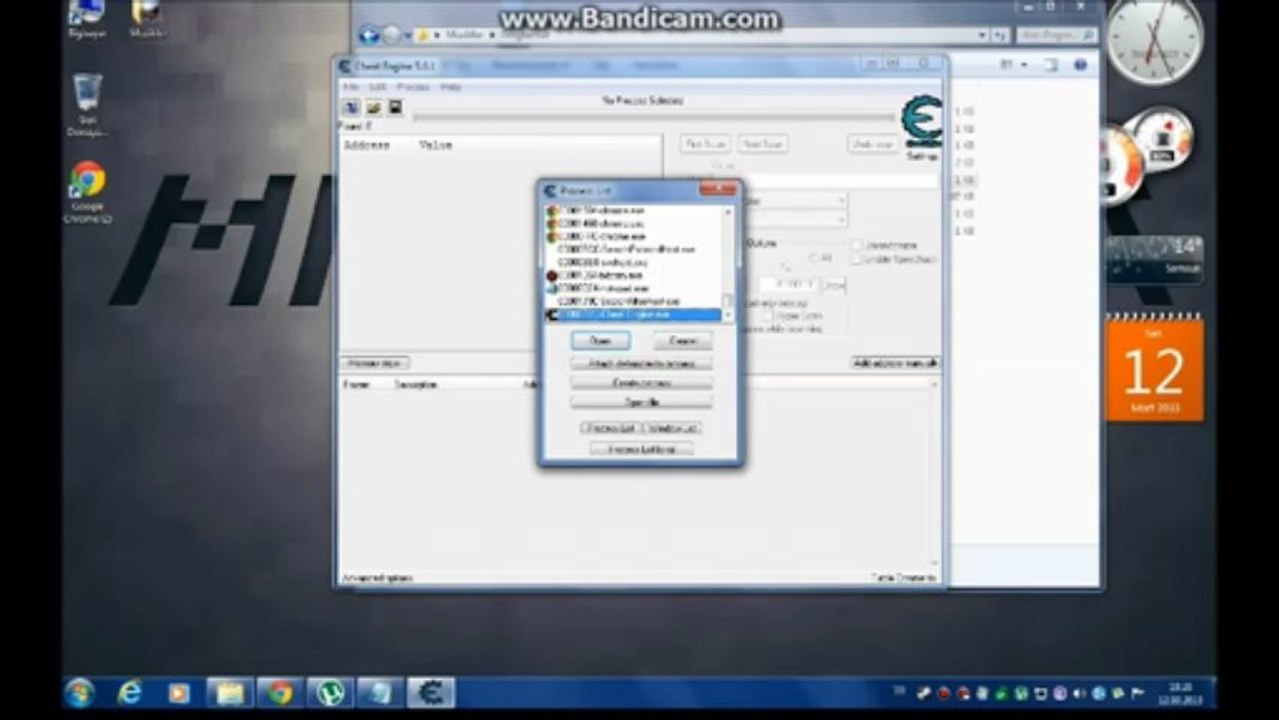Click the process list scrollbar up arrow
Screen dimensions: 1279x720
point(728,213)
